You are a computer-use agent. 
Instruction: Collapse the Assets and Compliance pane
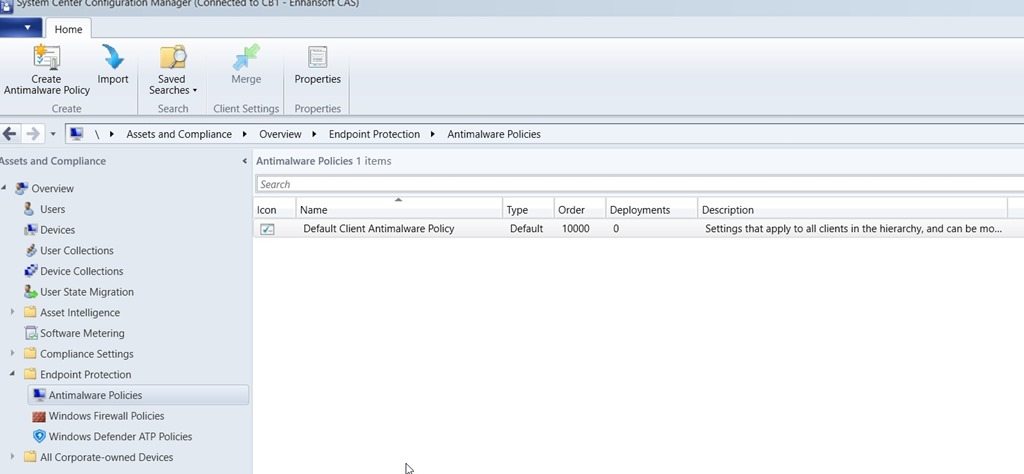point(244,161)
